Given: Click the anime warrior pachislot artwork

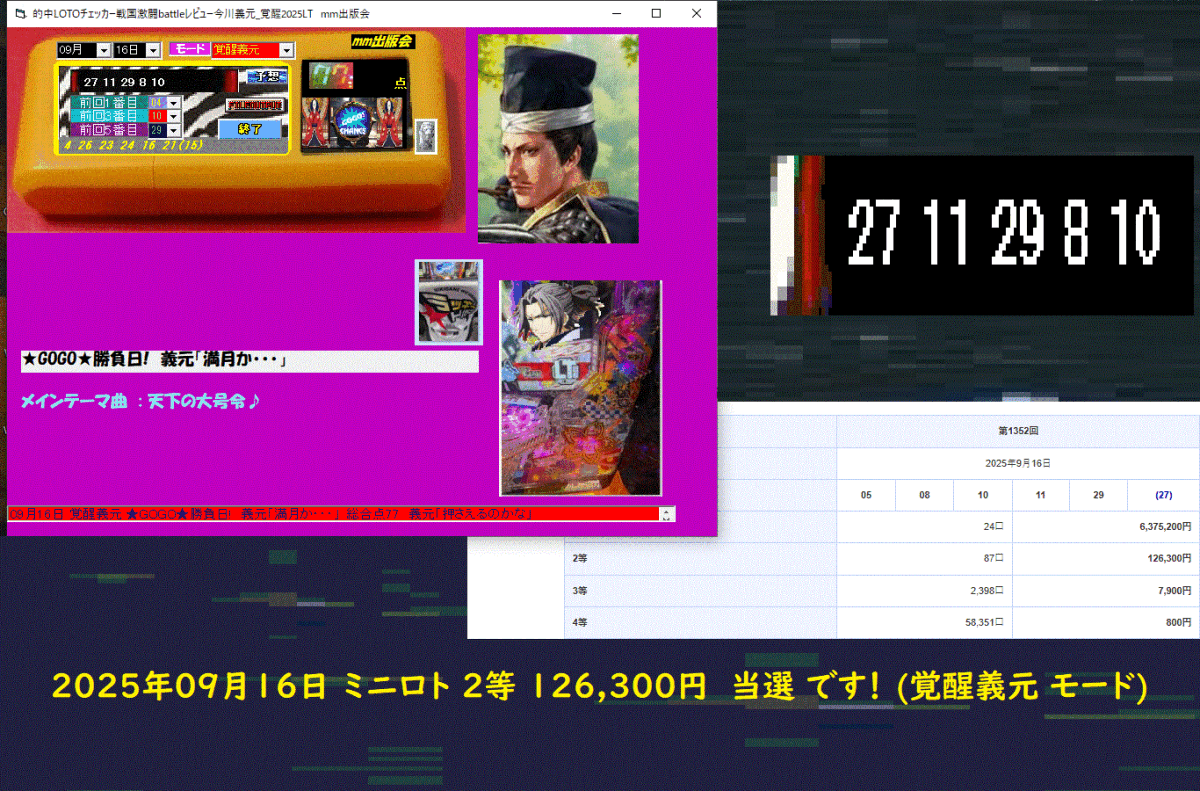Looking at the screenshot, I should (x=581, y=388).
